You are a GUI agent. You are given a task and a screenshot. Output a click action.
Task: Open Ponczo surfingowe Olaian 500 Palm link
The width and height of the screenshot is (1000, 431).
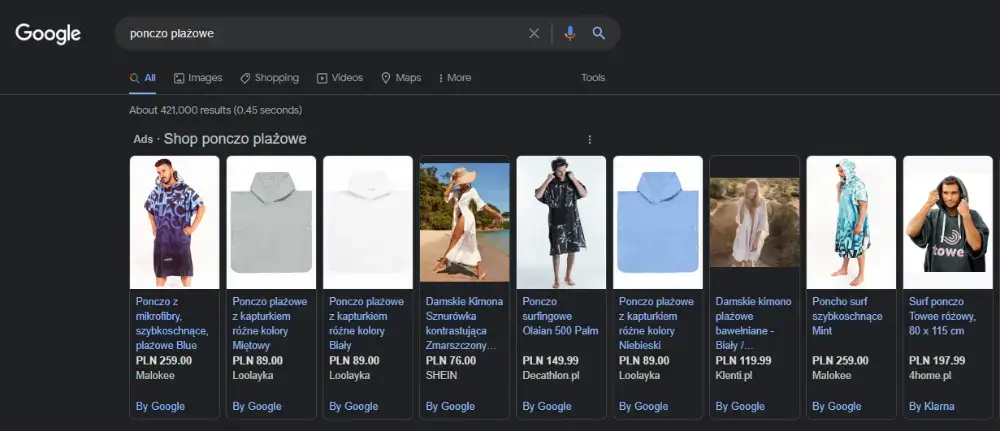561,316
